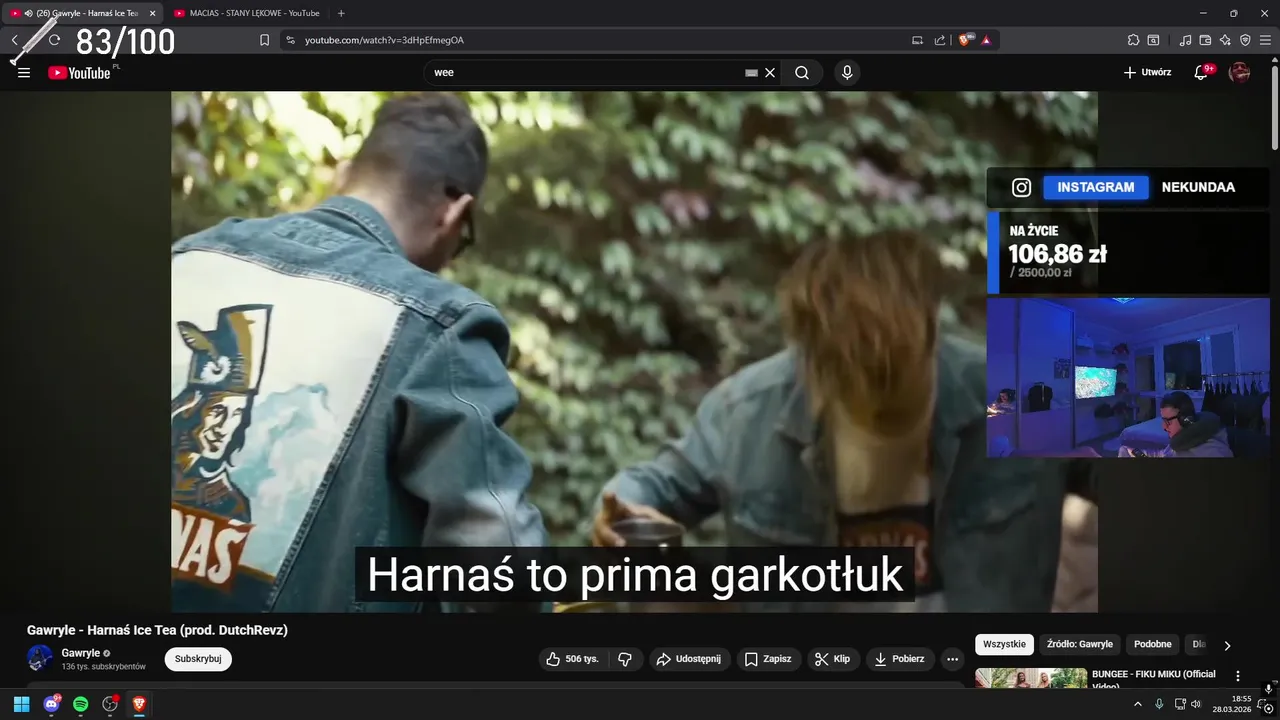
Task: Open a new browser tab with plus
Action: click(341, 13)
